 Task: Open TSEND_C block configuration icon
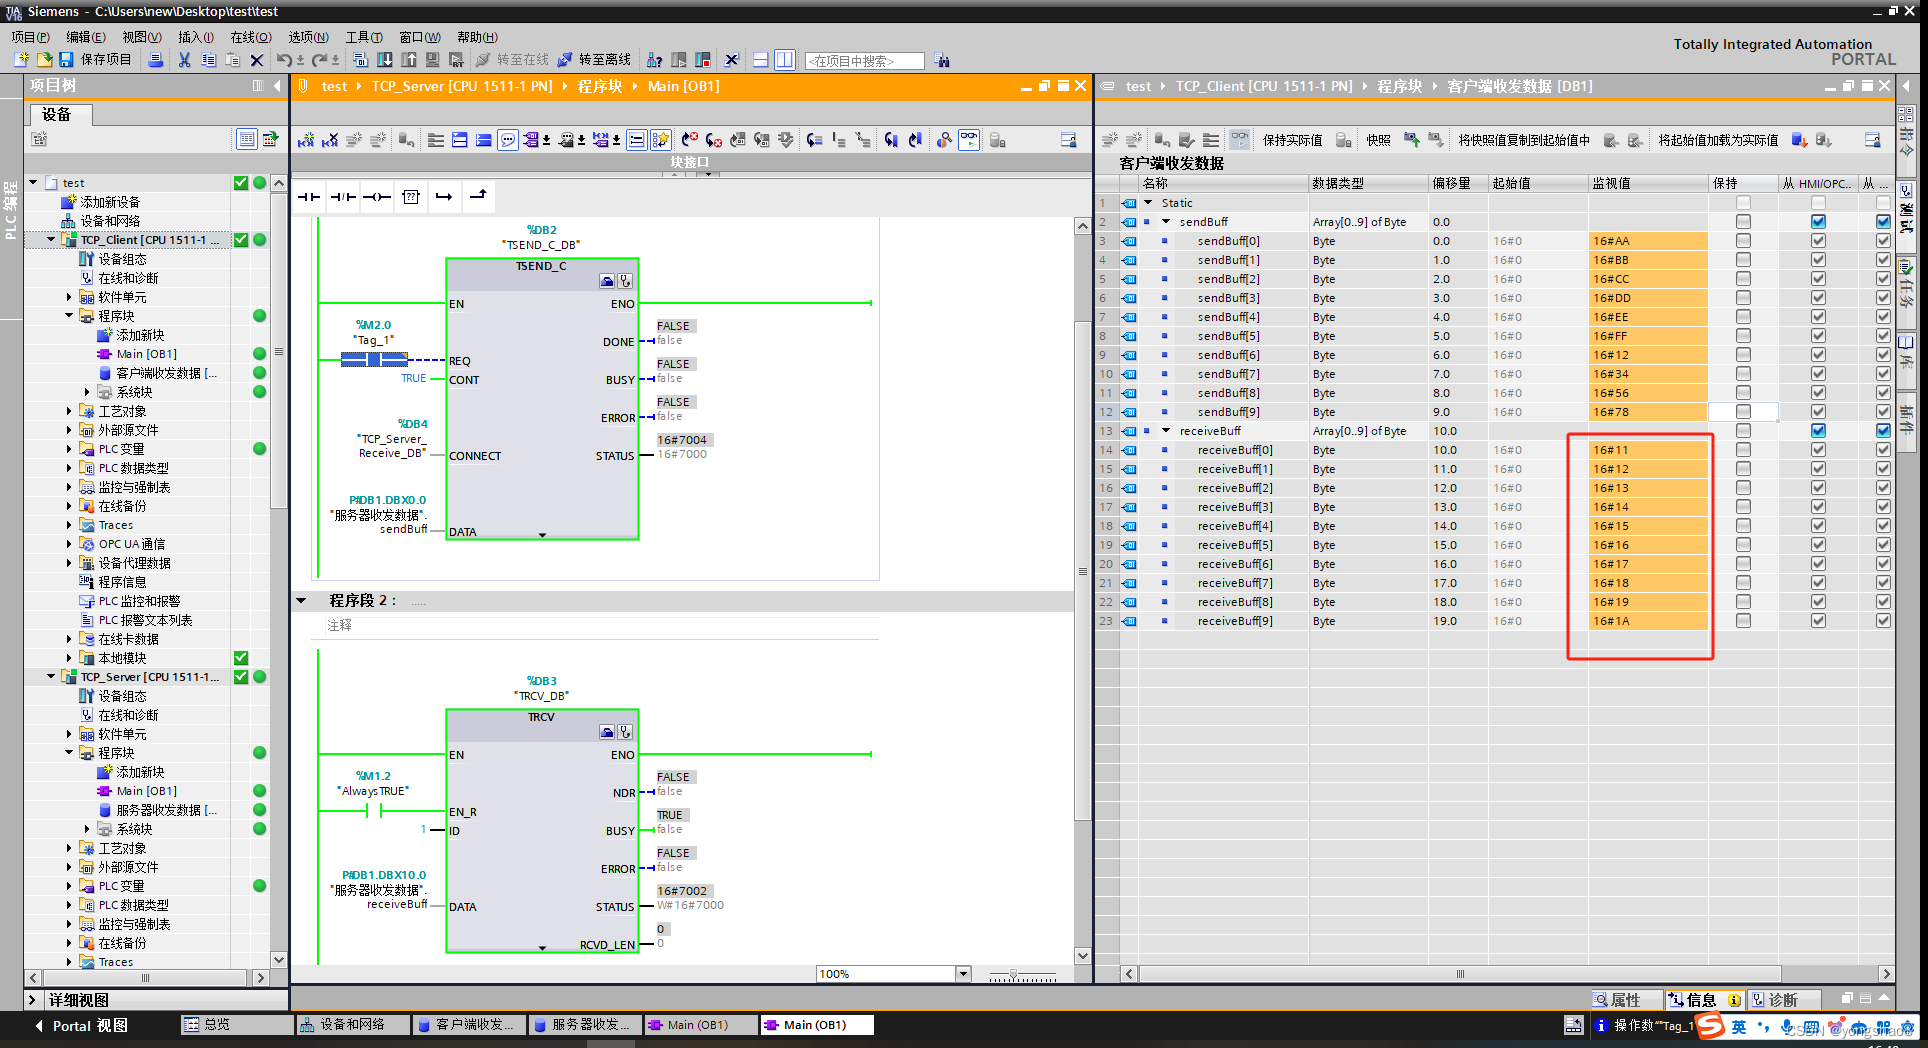[x=607, y=281]
